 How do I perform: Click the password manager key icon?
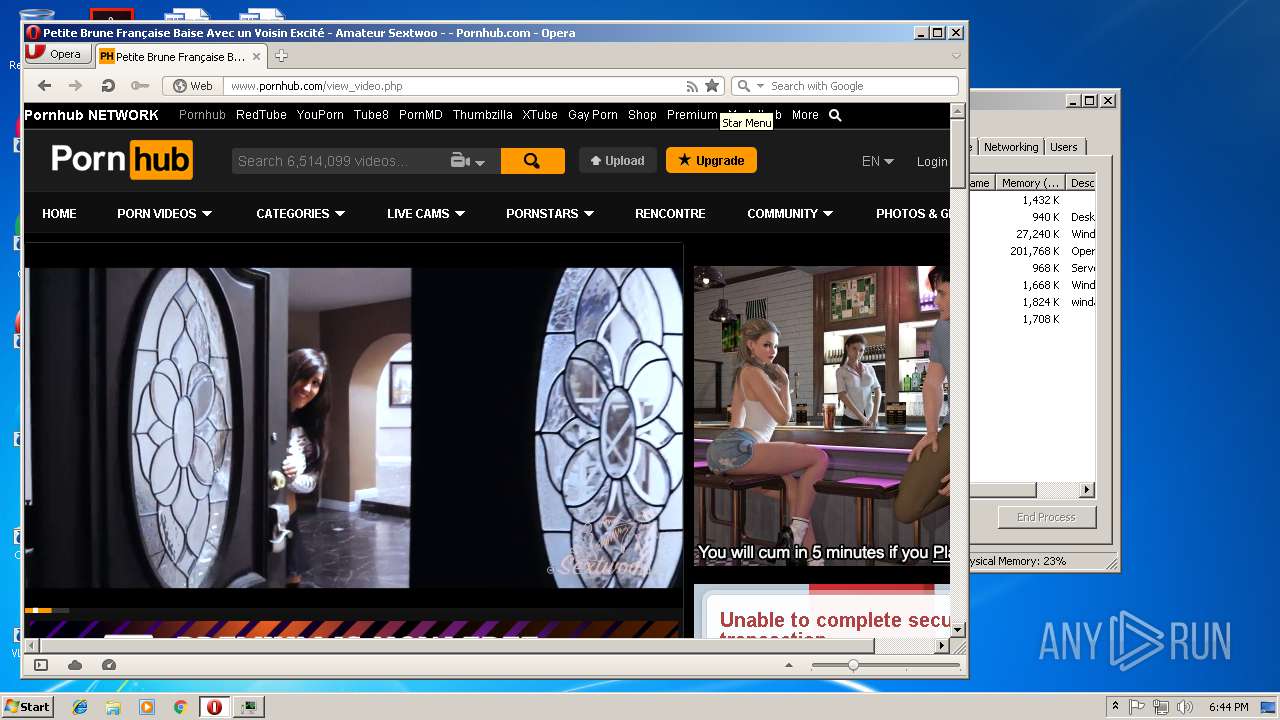140,86
